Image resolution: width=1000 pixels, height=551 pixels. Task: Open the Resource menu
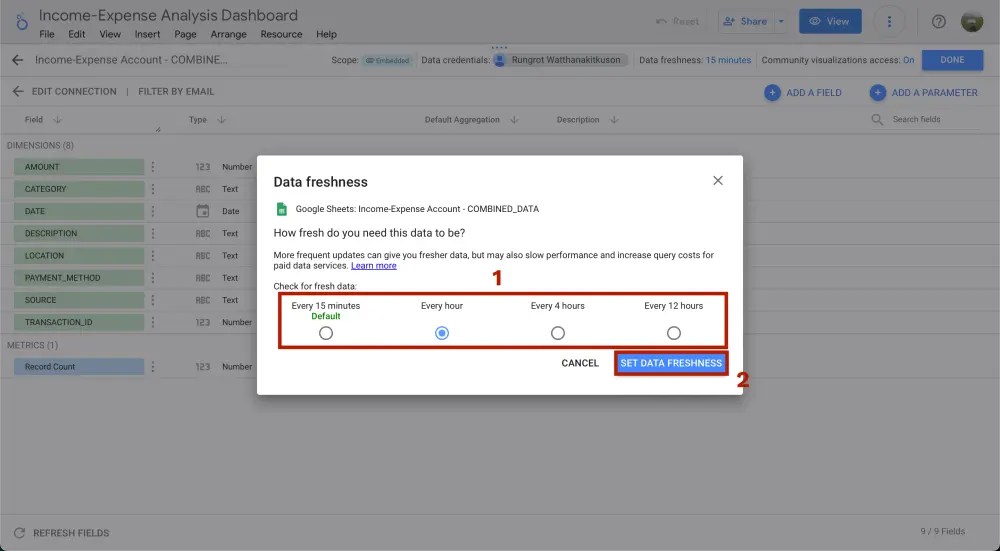coord(281,34)
